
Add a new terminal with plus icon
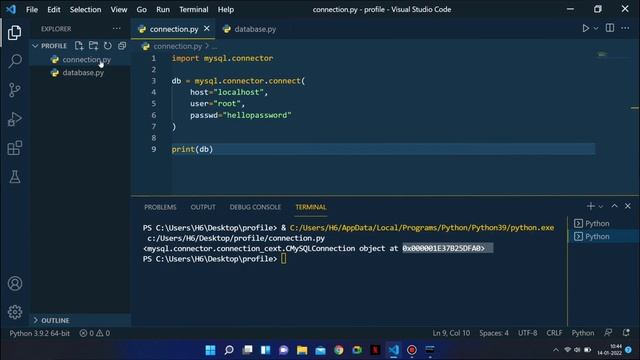[590, 207]
